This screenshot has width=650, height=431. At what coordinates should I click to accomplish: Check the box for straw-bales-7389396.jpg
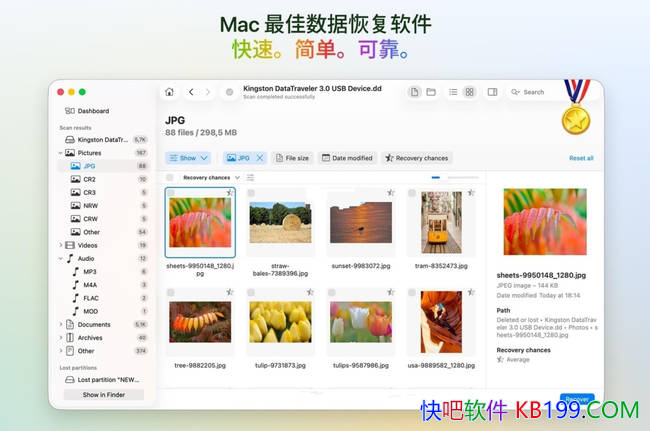click(x=252, y=193)
